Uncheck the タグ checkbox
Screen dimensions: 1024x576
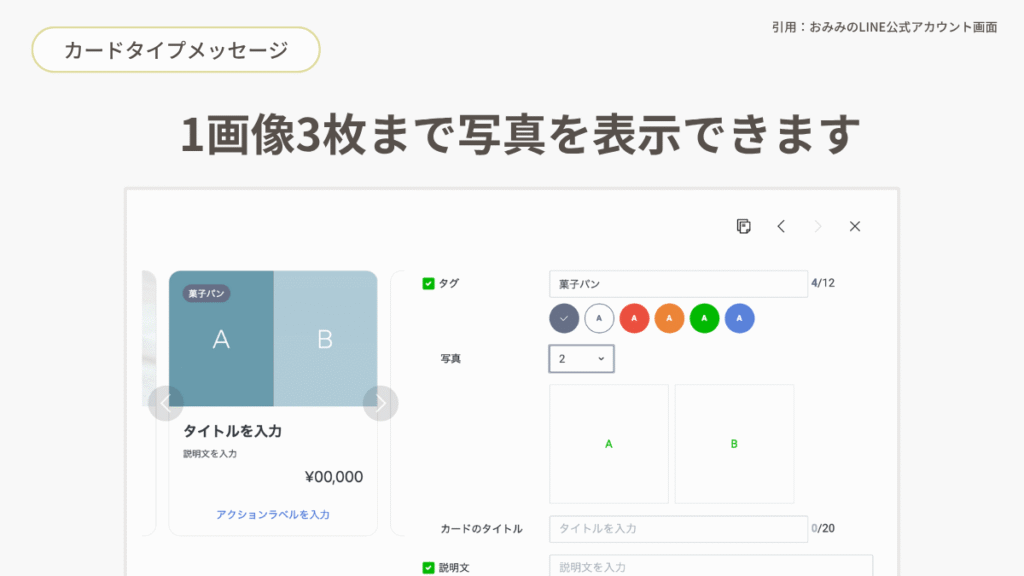tap(428, 284)
